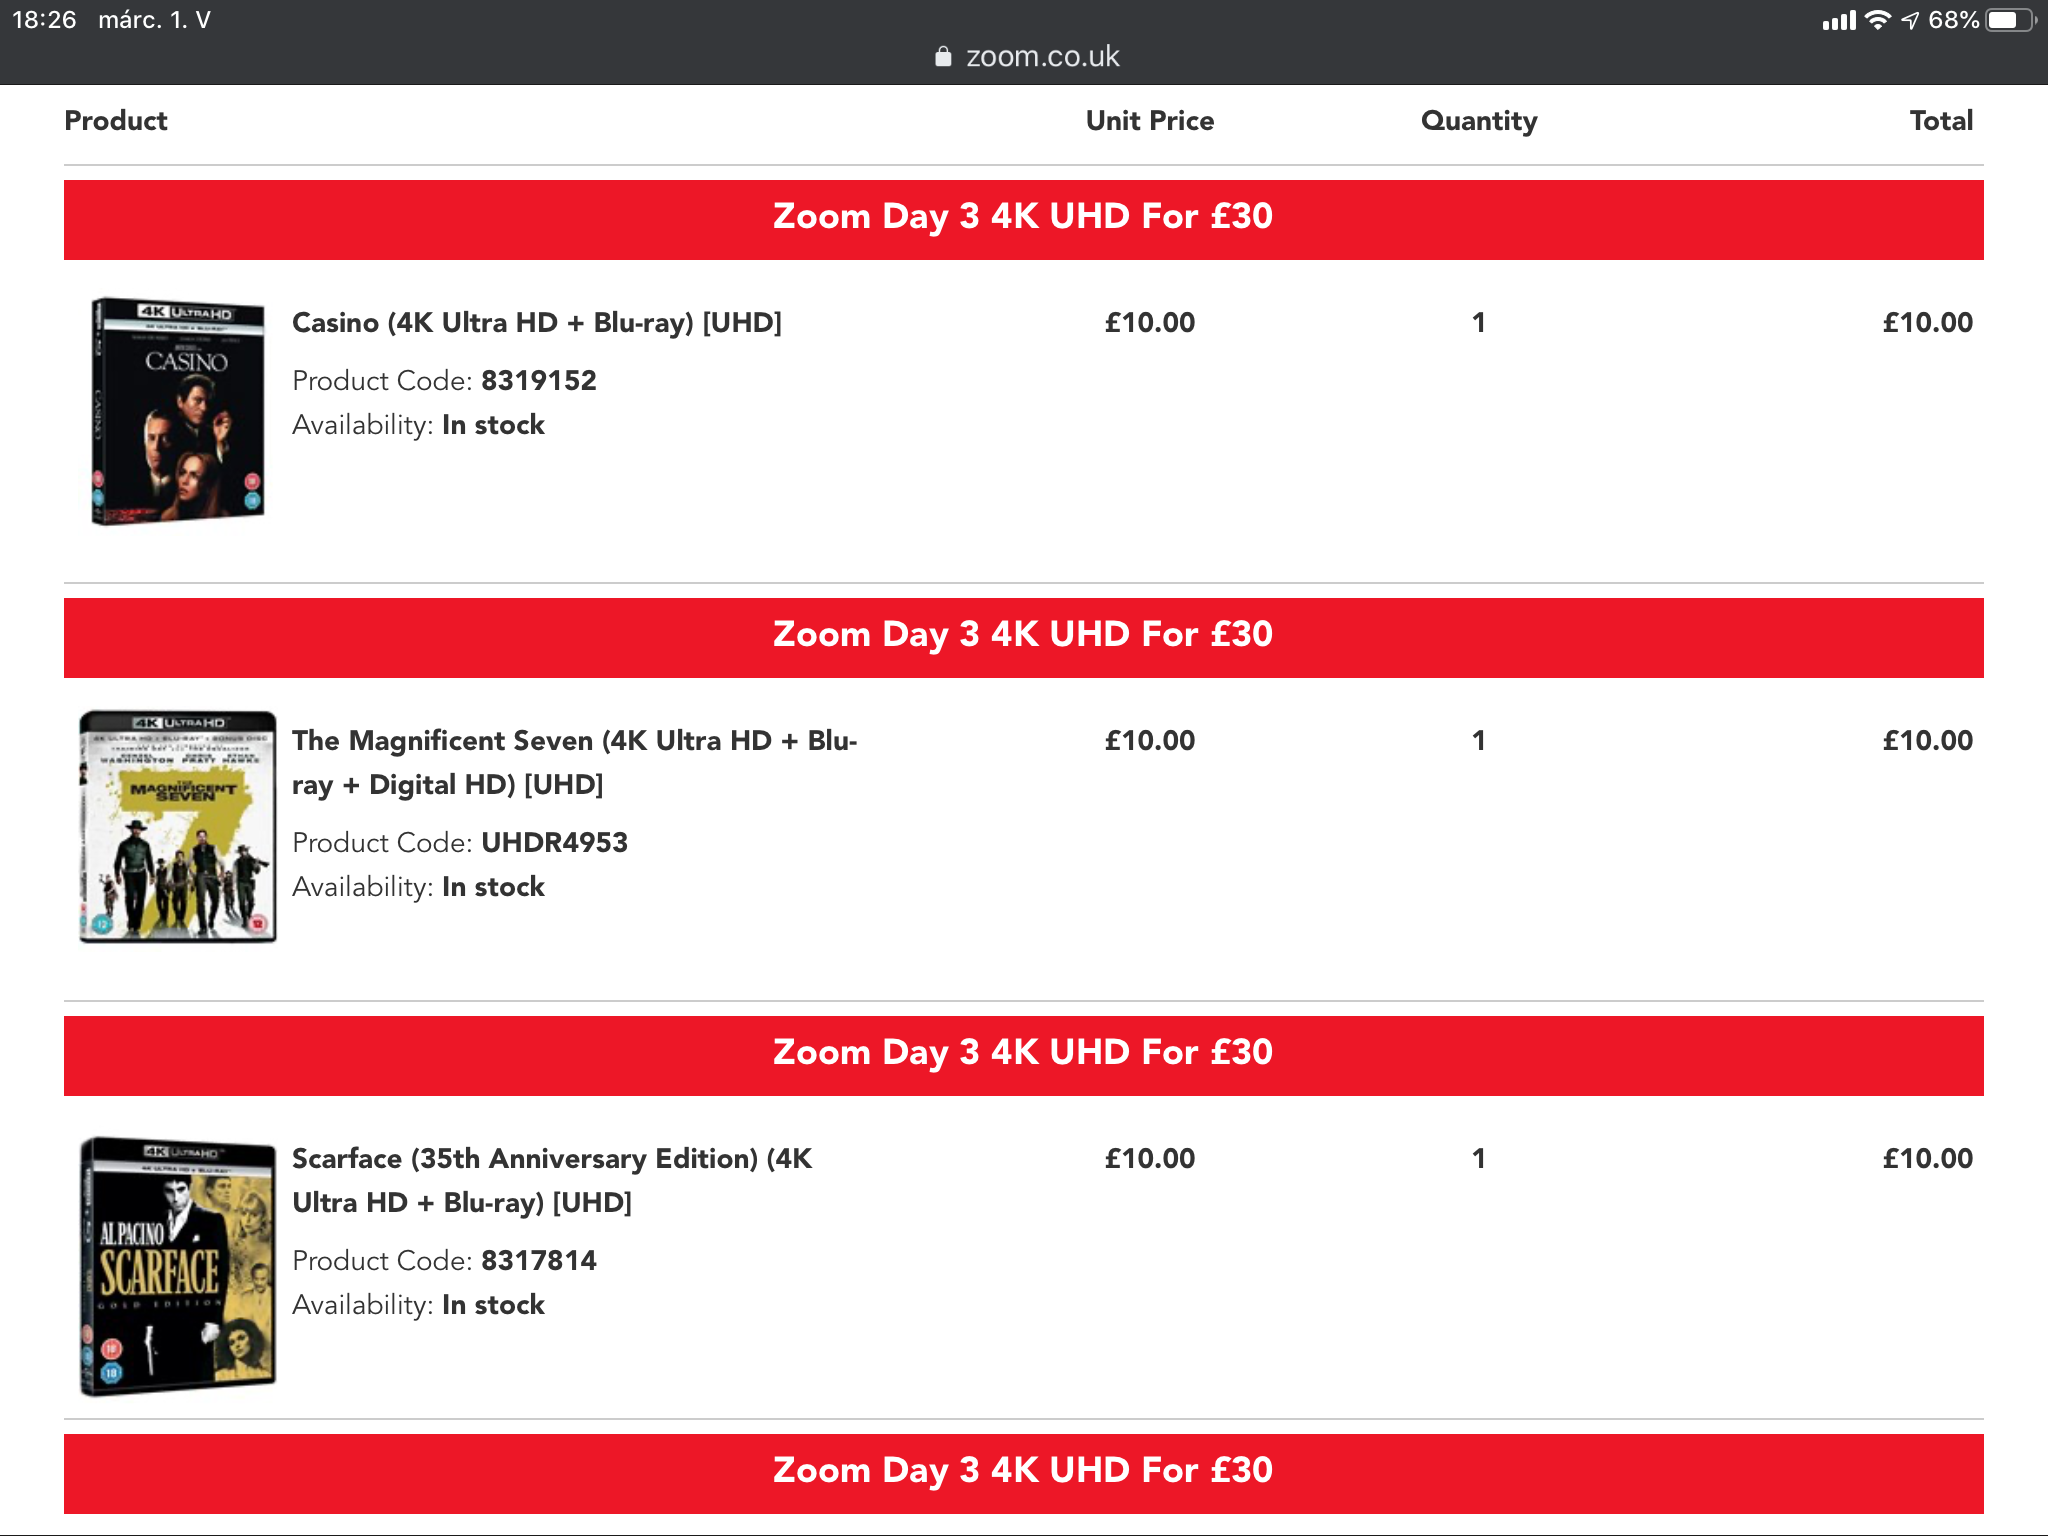The height and width of the screenshot is (1536, 2048).
Task: Tap the cellular signal bars icon
Action: click(1838, 20)
